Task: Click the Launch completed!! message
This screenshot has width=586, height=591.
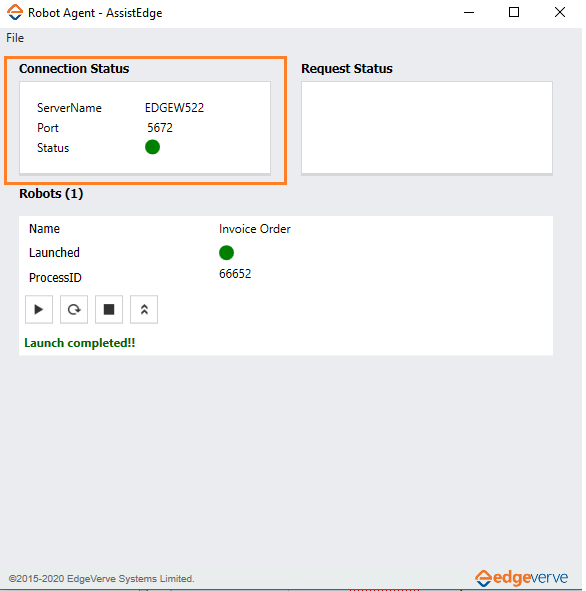Action: [x=80, y=343]
